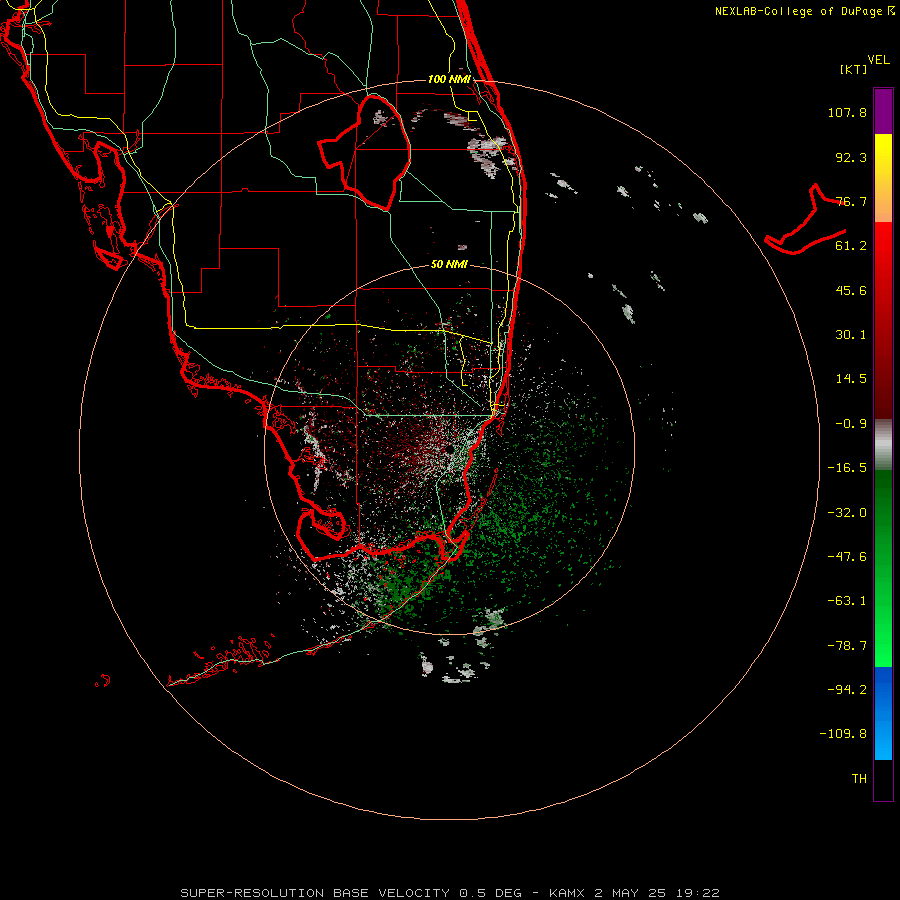Click the 100 NMI range ring label
This screenshot has height=900, width=900.
(x=449, y=79)
